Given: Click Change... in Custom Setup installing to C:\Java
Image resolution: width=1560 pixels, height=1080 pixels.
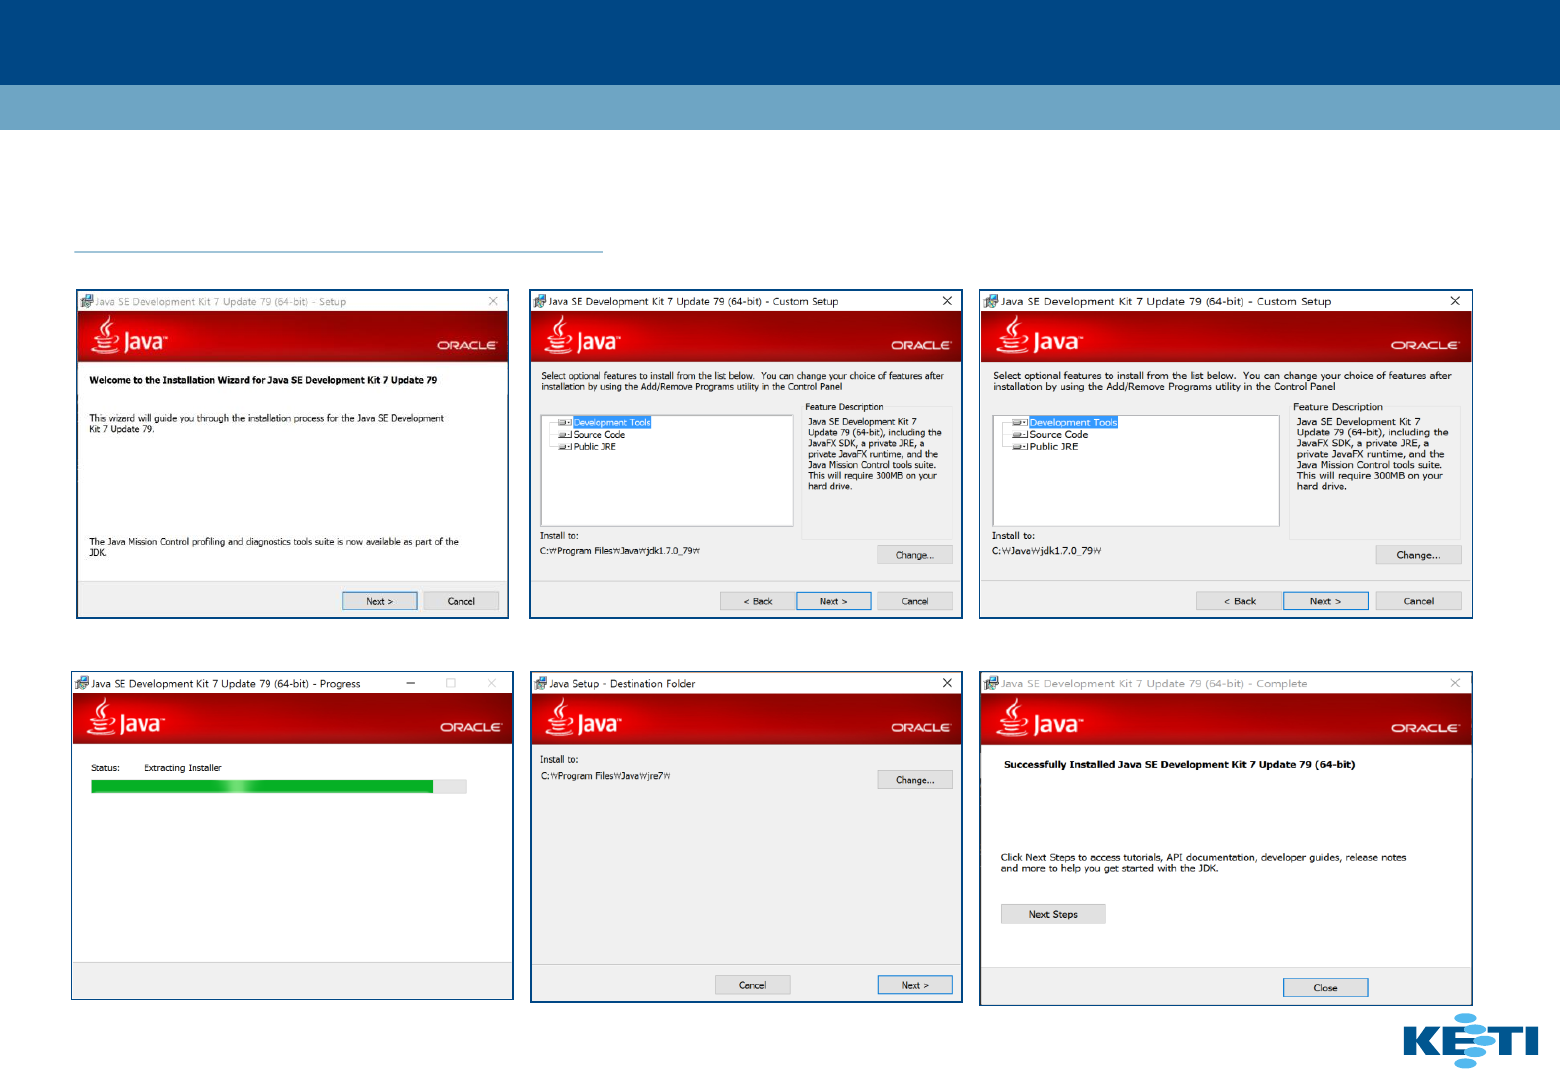Looking at the screenshot, I should [x=1418, y=555].
